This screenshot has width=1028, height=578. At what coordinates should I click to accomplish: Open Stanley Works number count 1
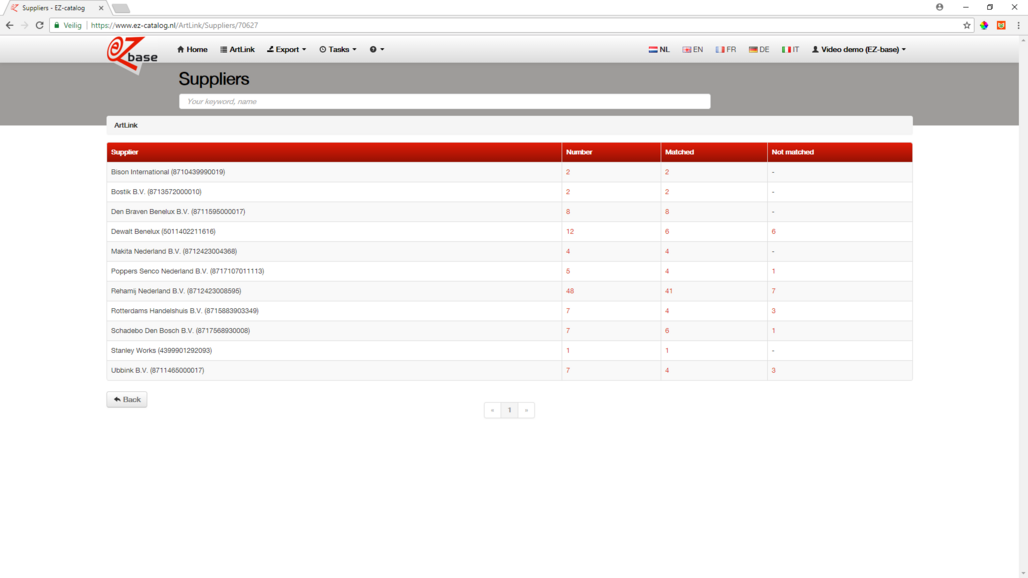coord(568,351)
